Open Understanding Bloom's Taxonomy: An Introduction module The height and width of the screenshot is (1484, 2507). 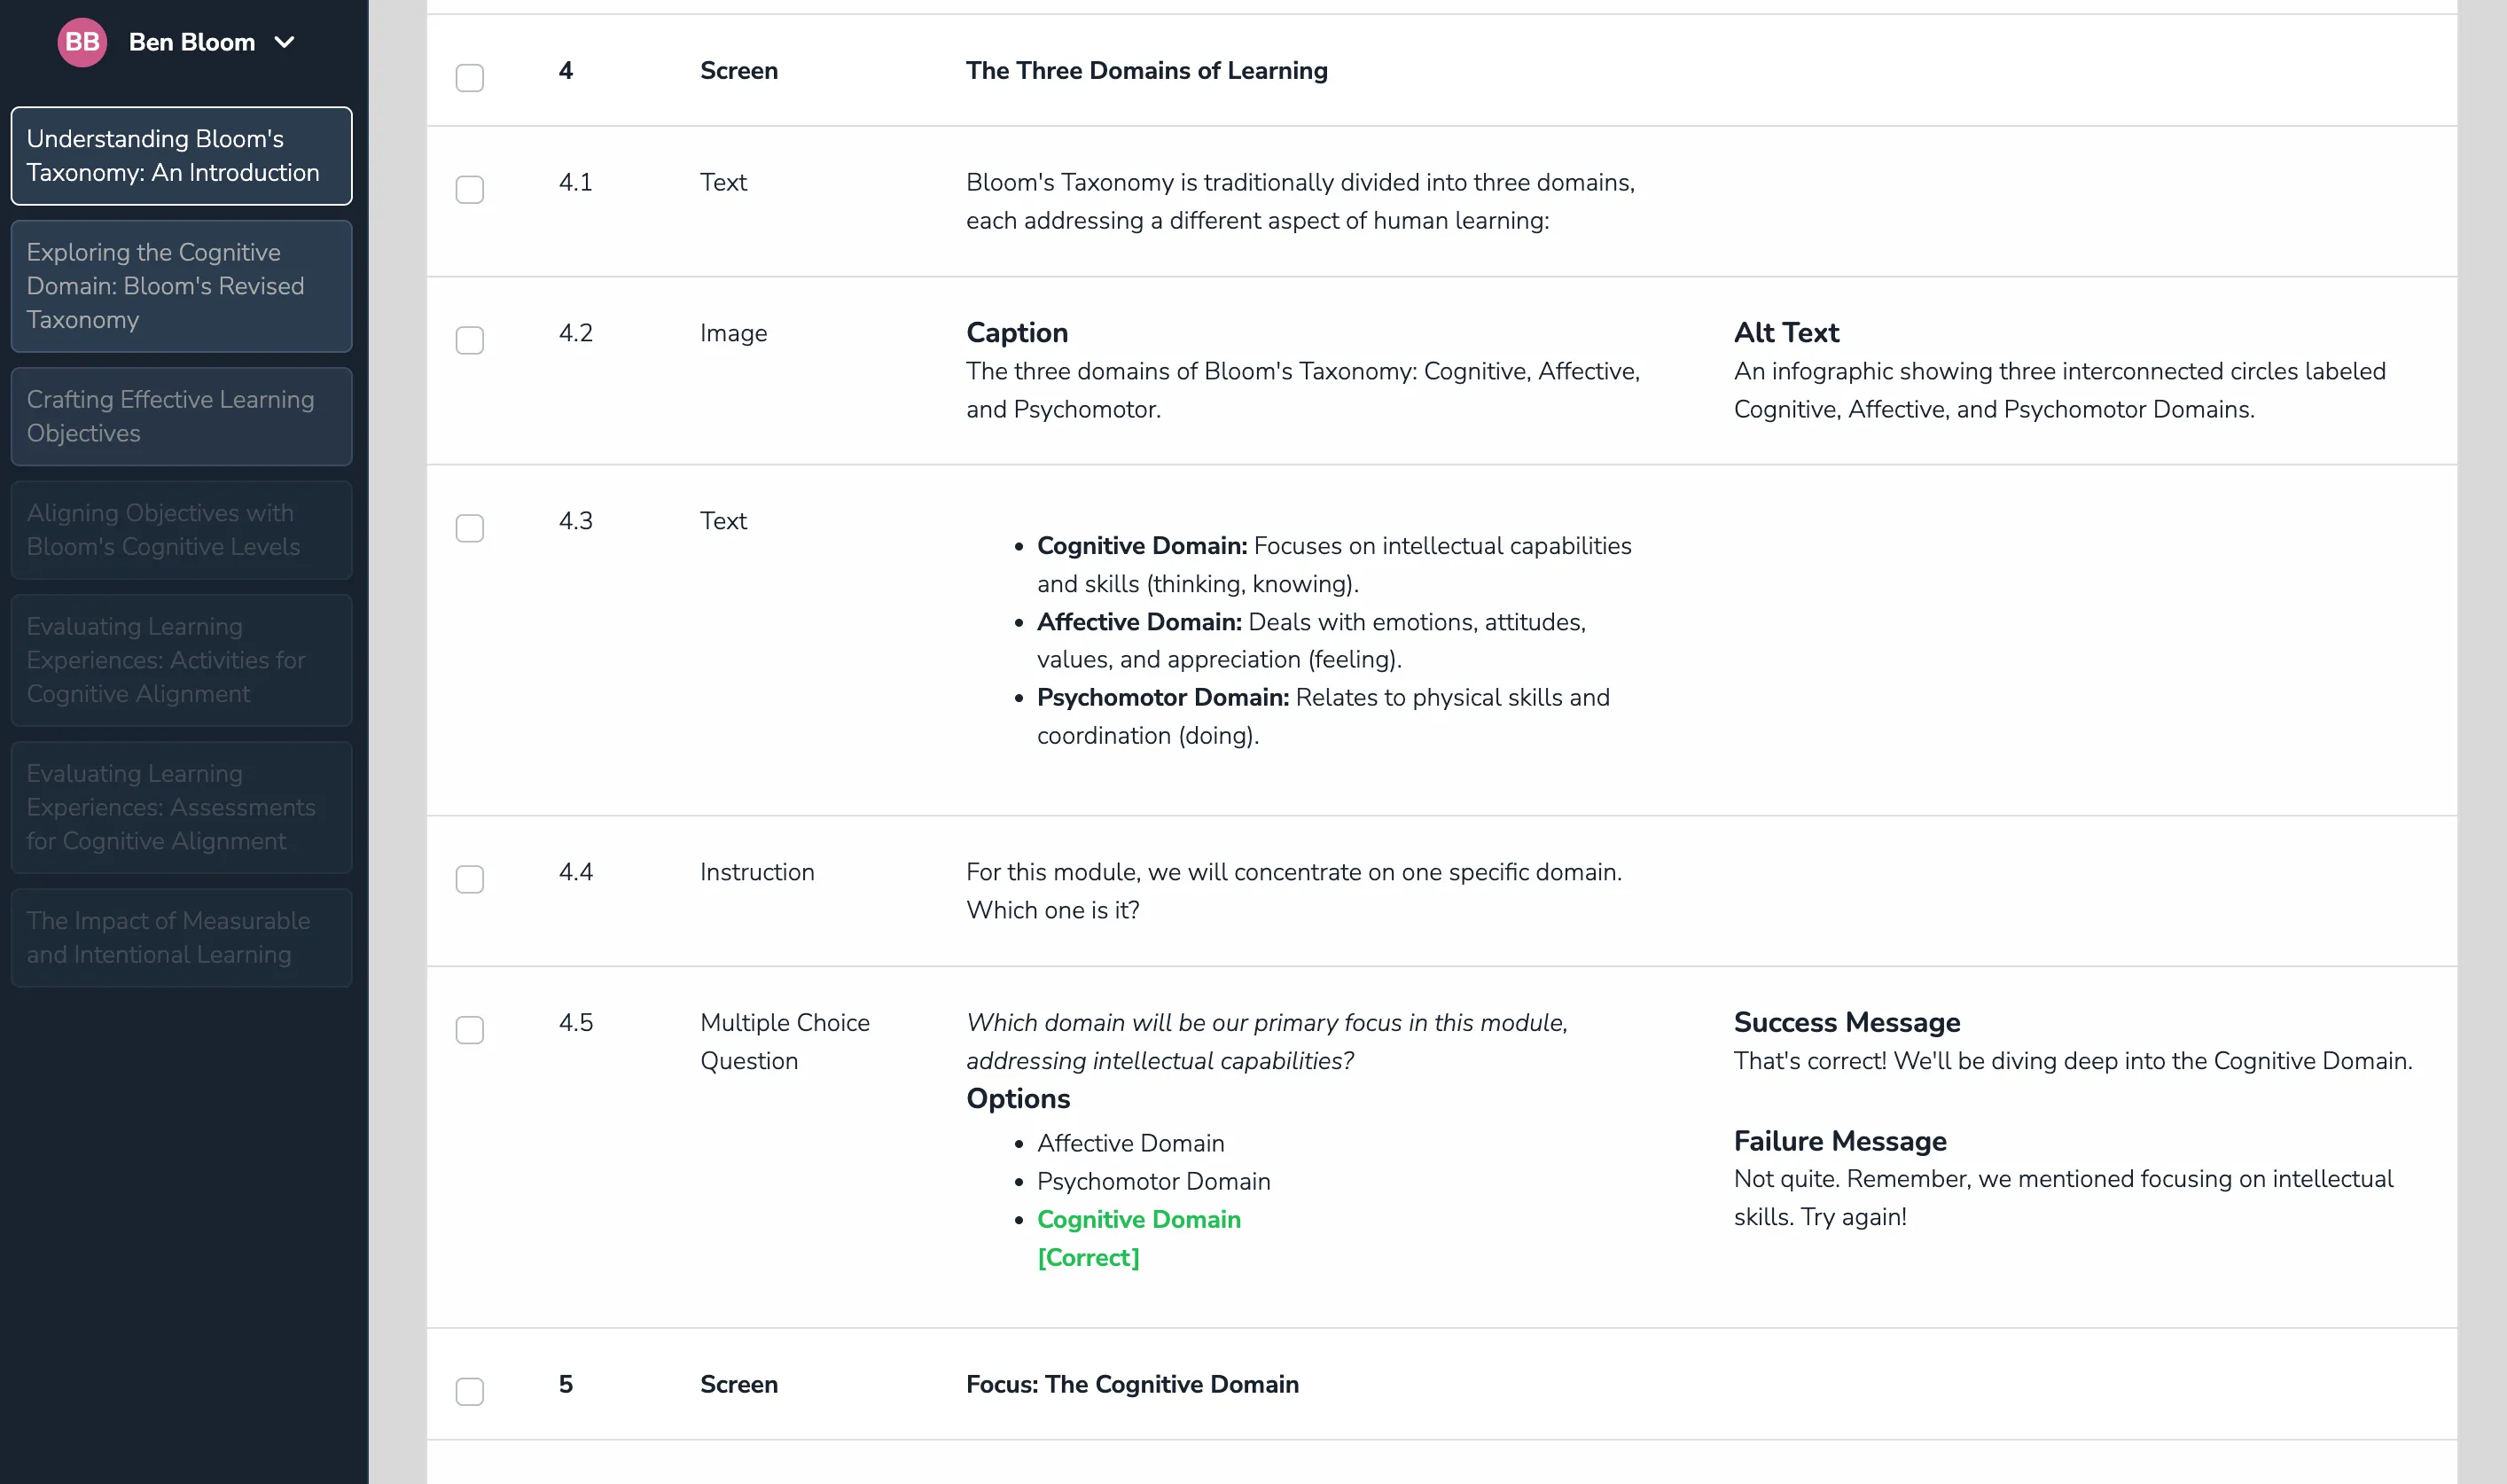pos(181,156)
